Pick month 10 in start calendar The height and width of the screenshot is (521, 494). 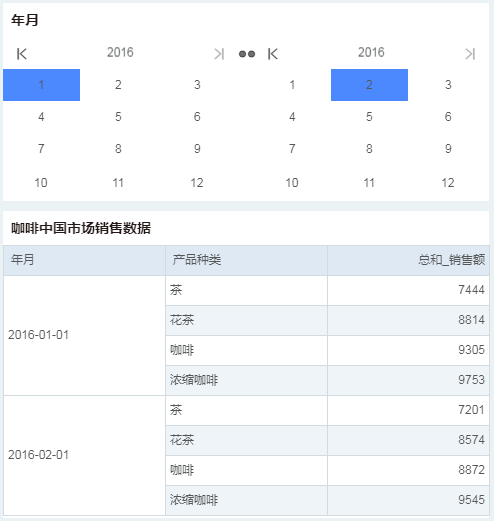point(41,183)
